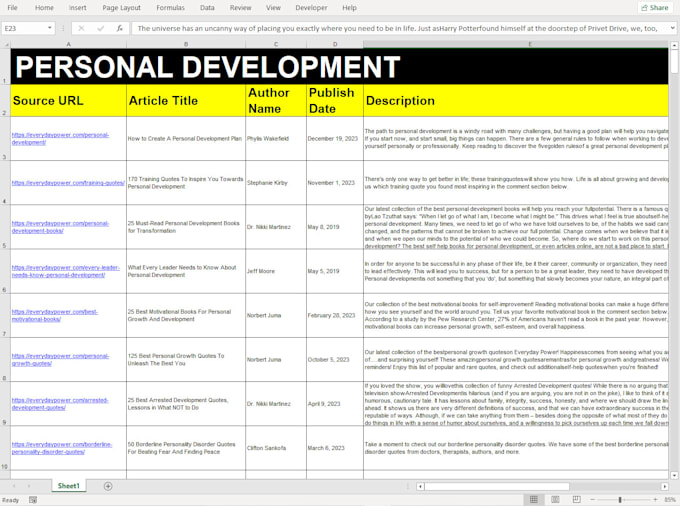Switch to the Sheet1 tab
Viewport: 680px width, 506px height.
[69, 486]
